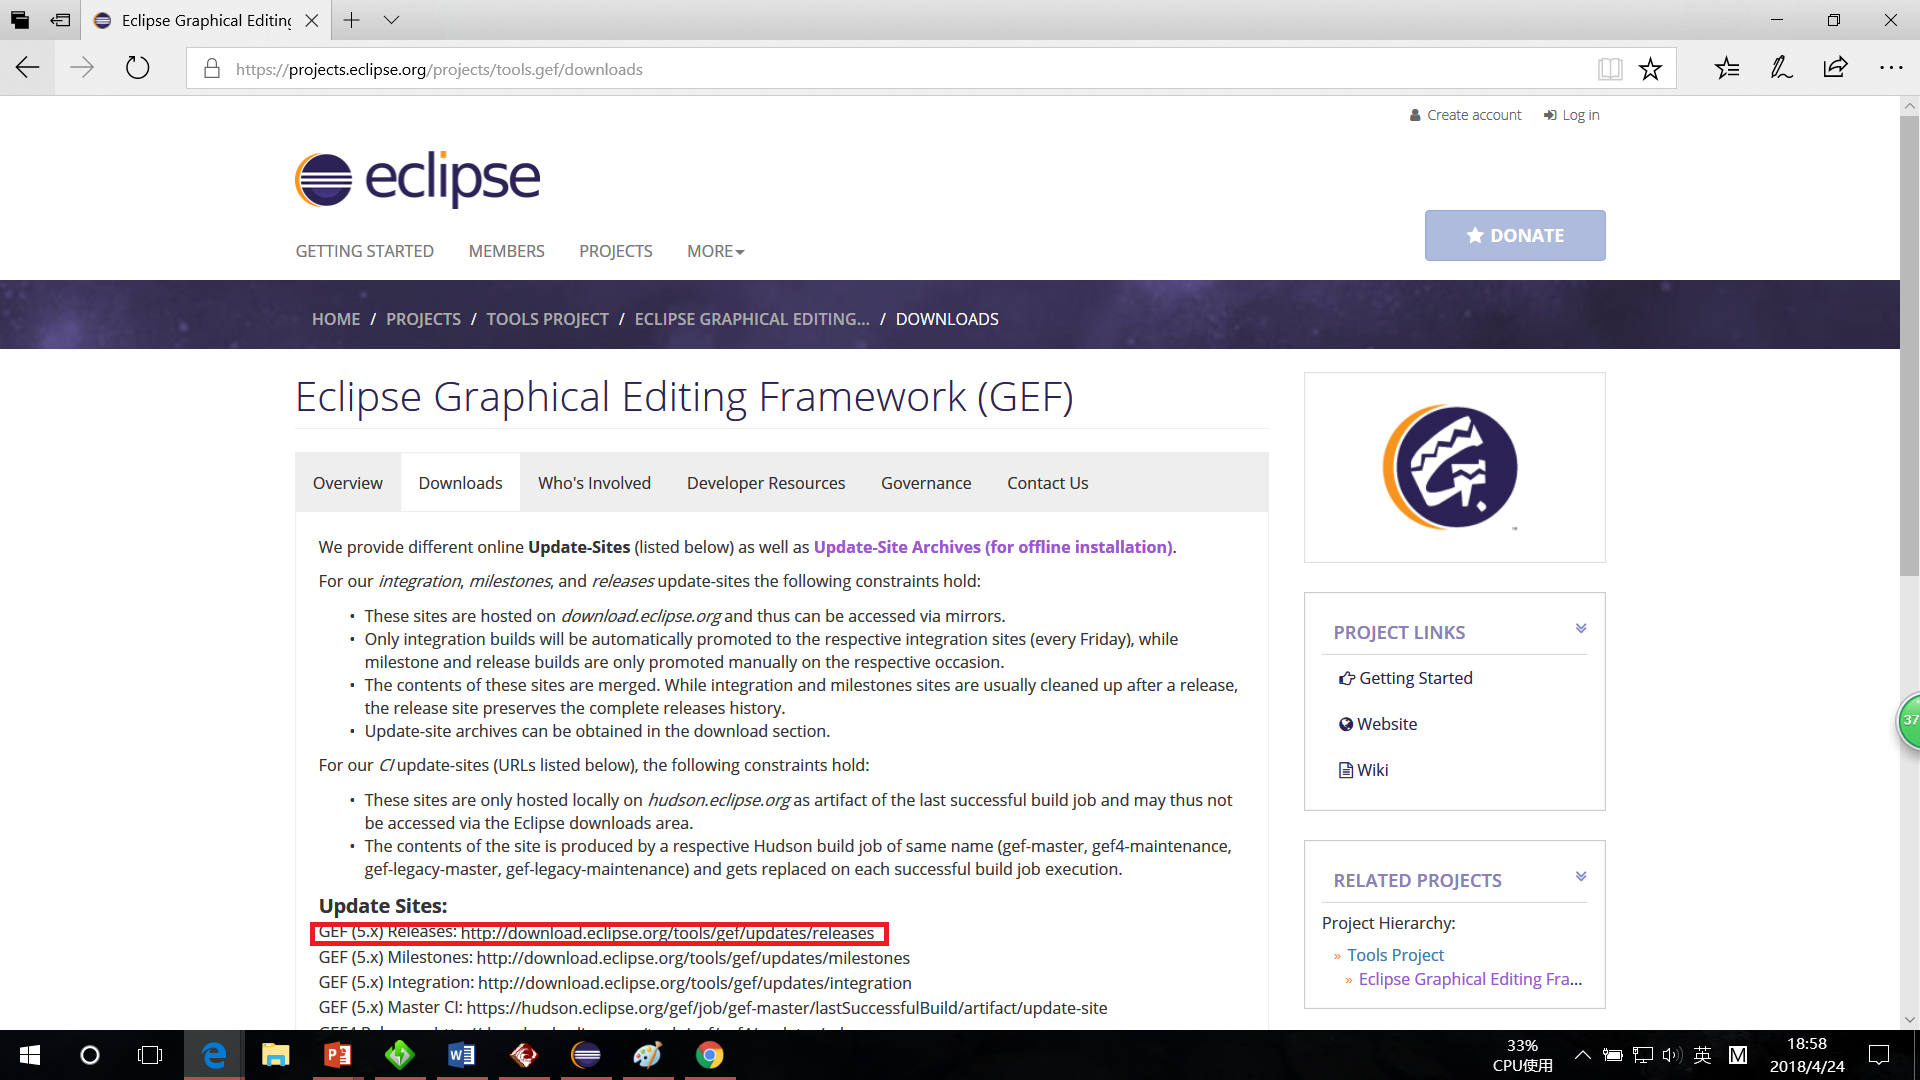Viewport: 1920px width, 1080px height.
Task: Open the Contact Us tab
Action: pyautogui.click(x=1048, y=483)
